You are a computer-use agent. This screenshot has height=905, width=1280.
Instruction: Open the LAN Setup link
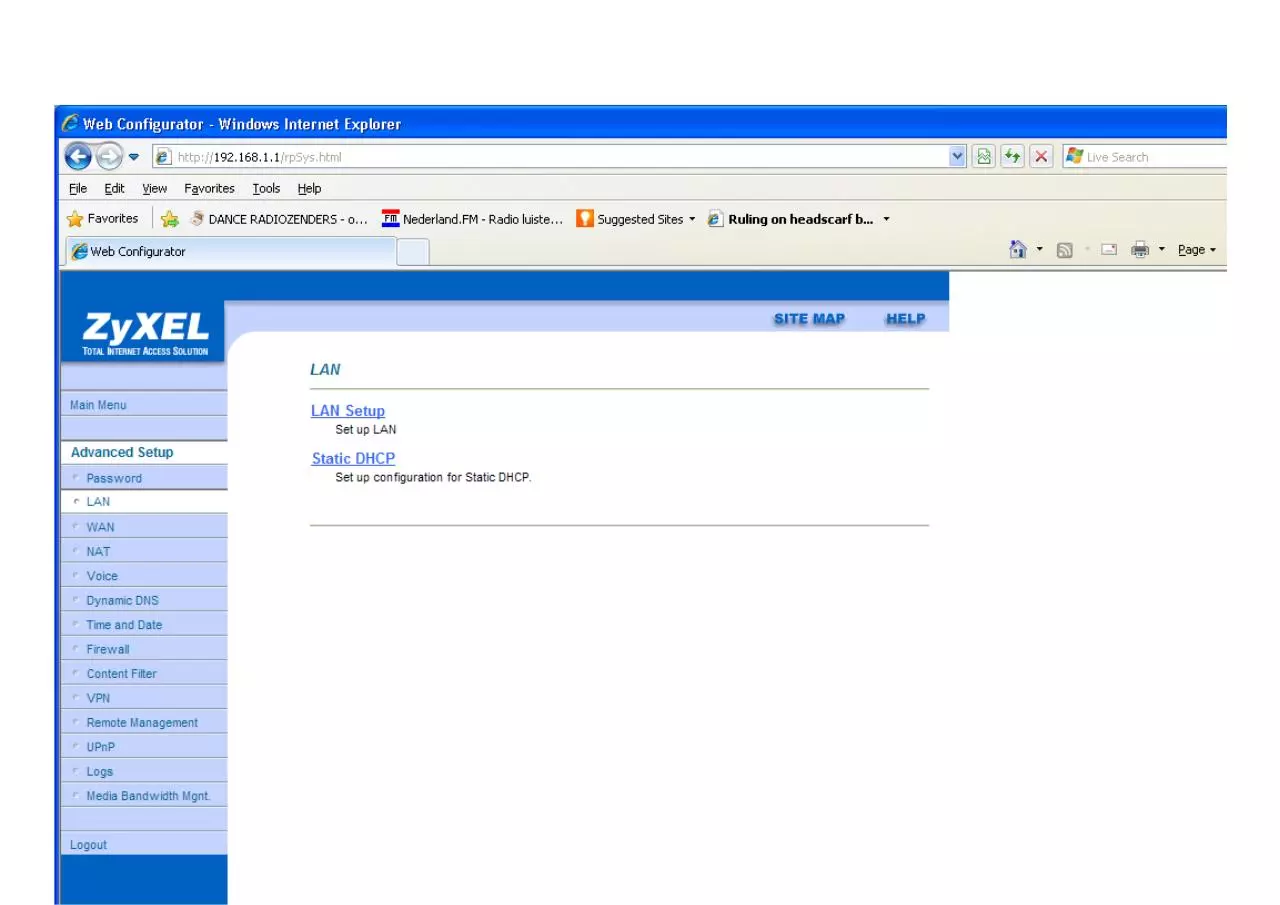[348, 410]
